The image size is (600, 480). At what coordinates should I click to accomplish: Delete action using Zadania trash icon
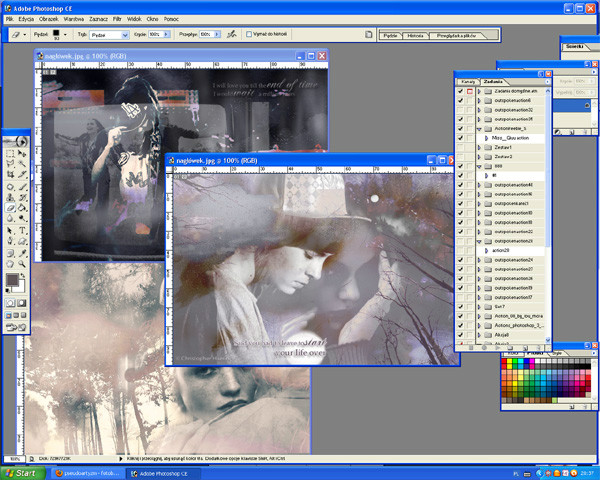coord(539,348)
